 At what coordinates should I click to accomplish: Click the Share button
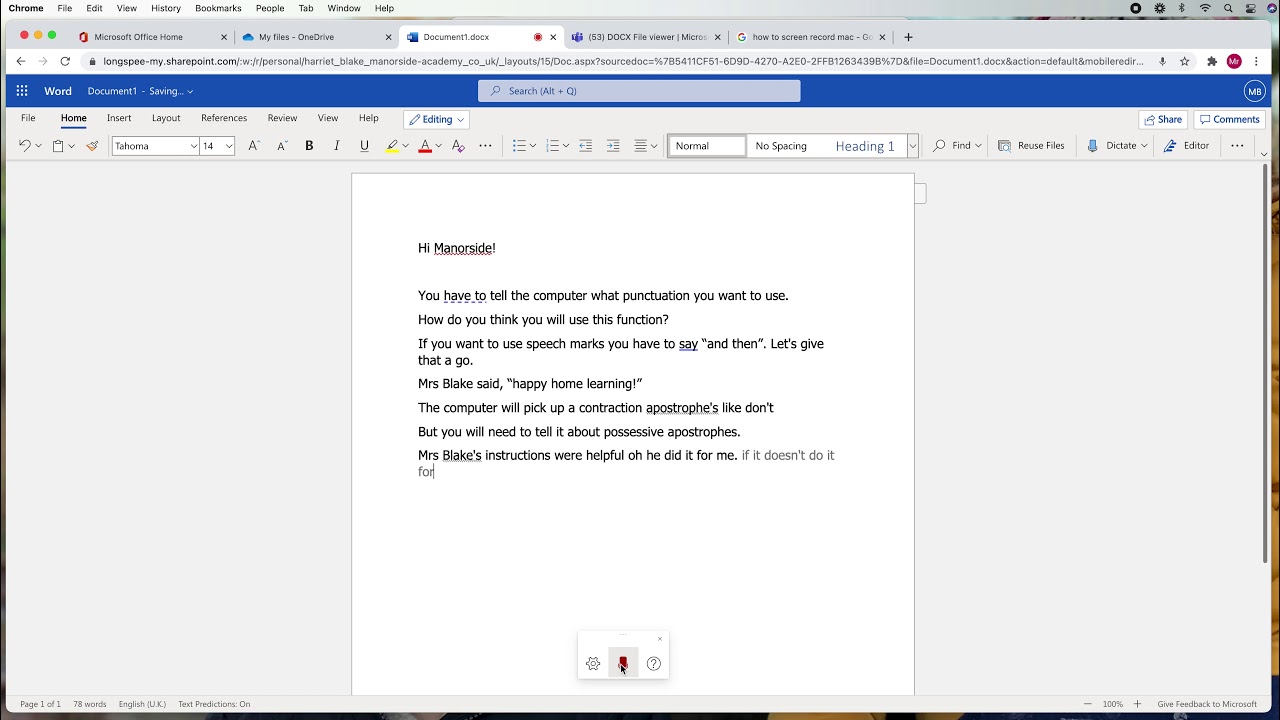[x=1163, y=119]
